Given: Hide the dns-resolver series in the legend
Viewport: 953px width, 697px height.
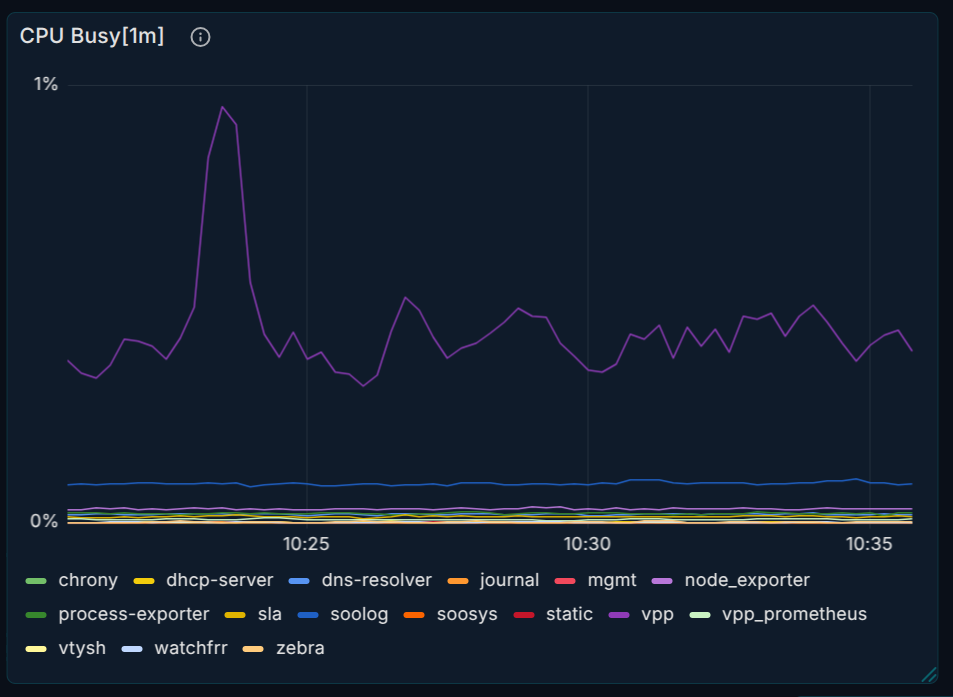Looking at the screenshot, I should tap(377, 580).
